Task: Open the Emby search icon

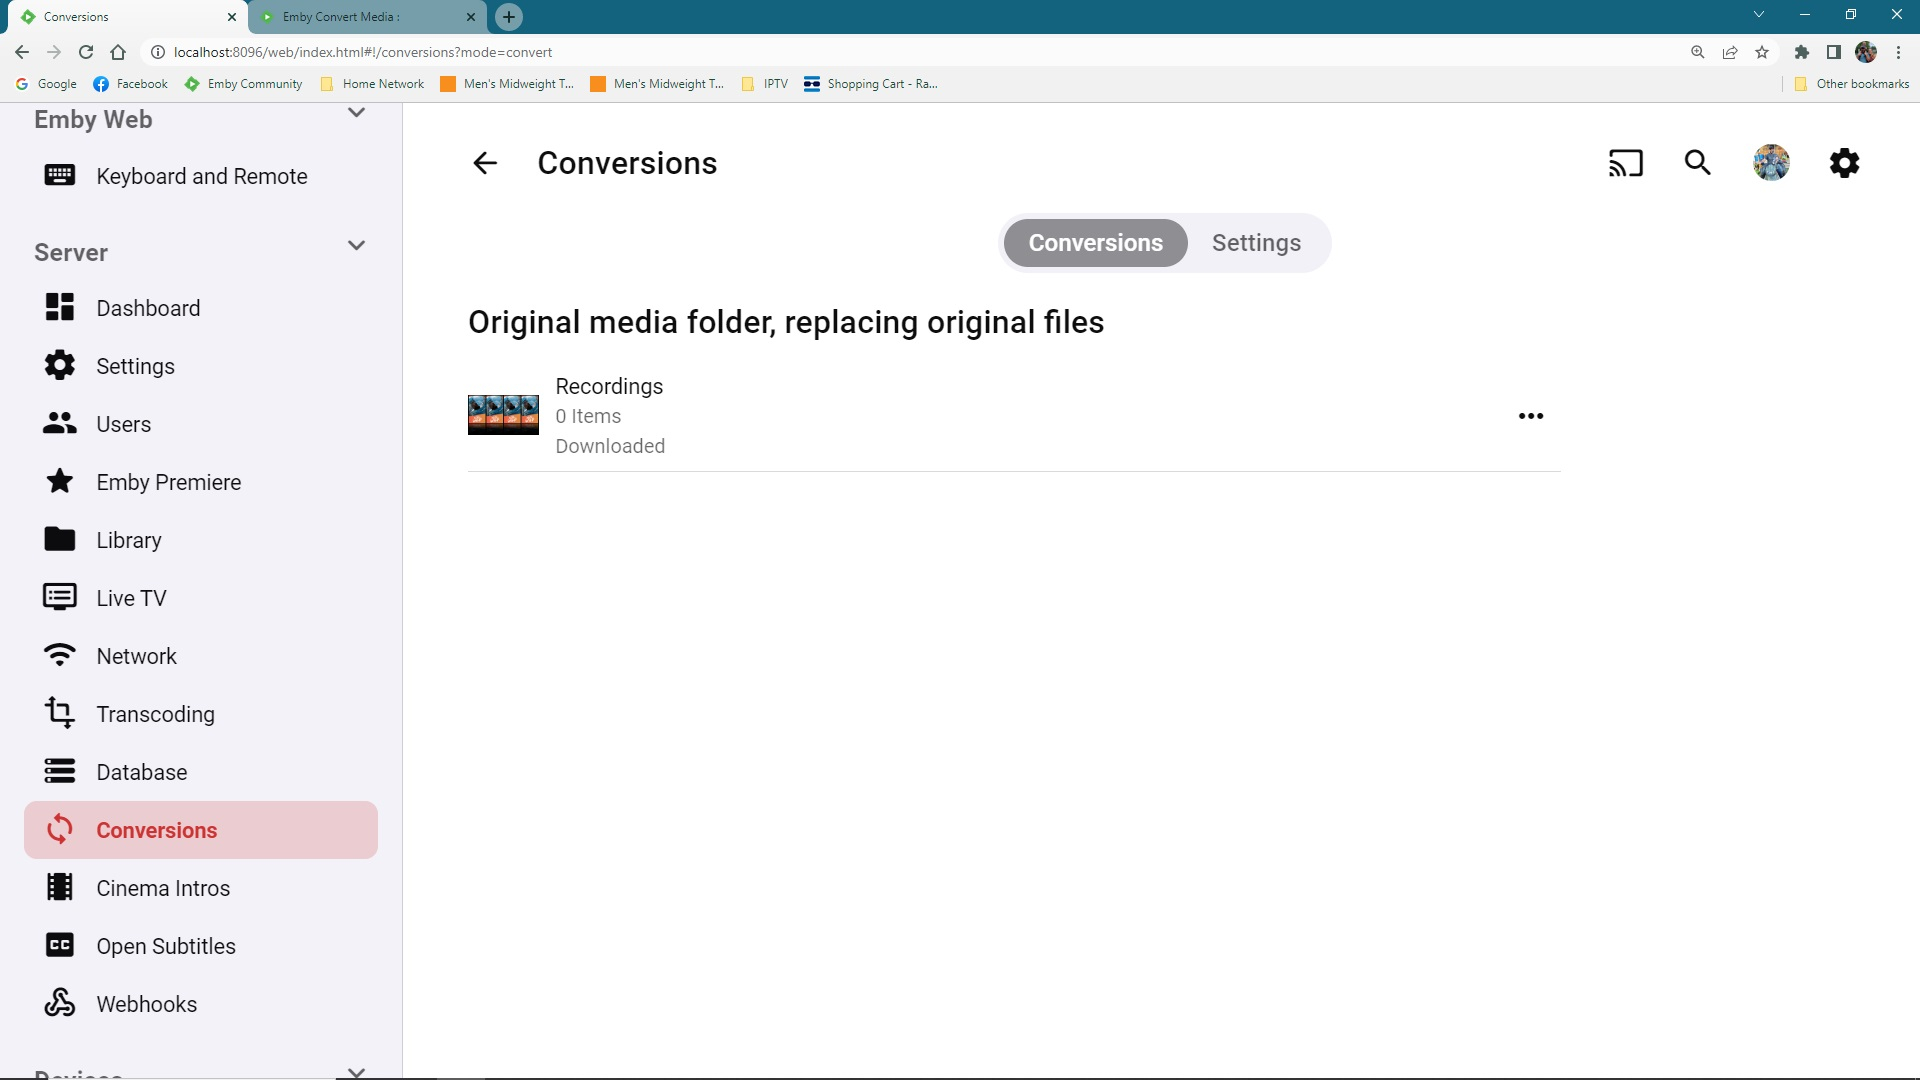Action: [x=1697, y=162]
